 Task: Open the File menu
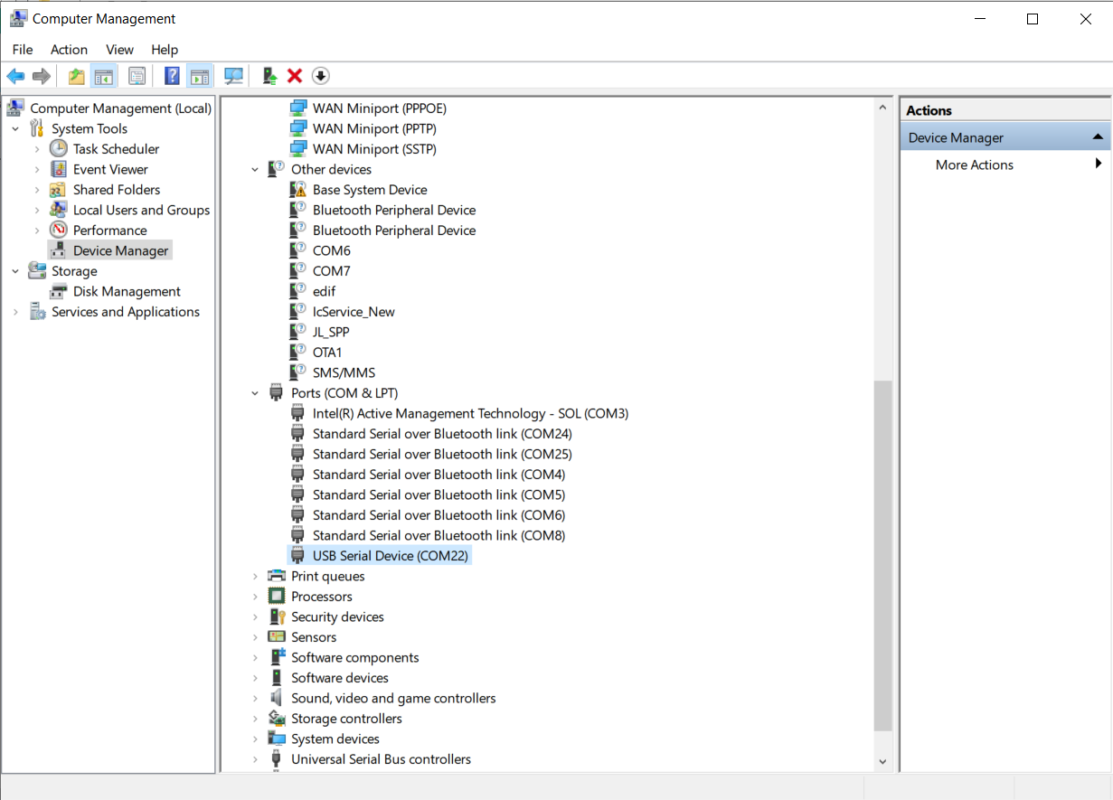click(23, 50)
